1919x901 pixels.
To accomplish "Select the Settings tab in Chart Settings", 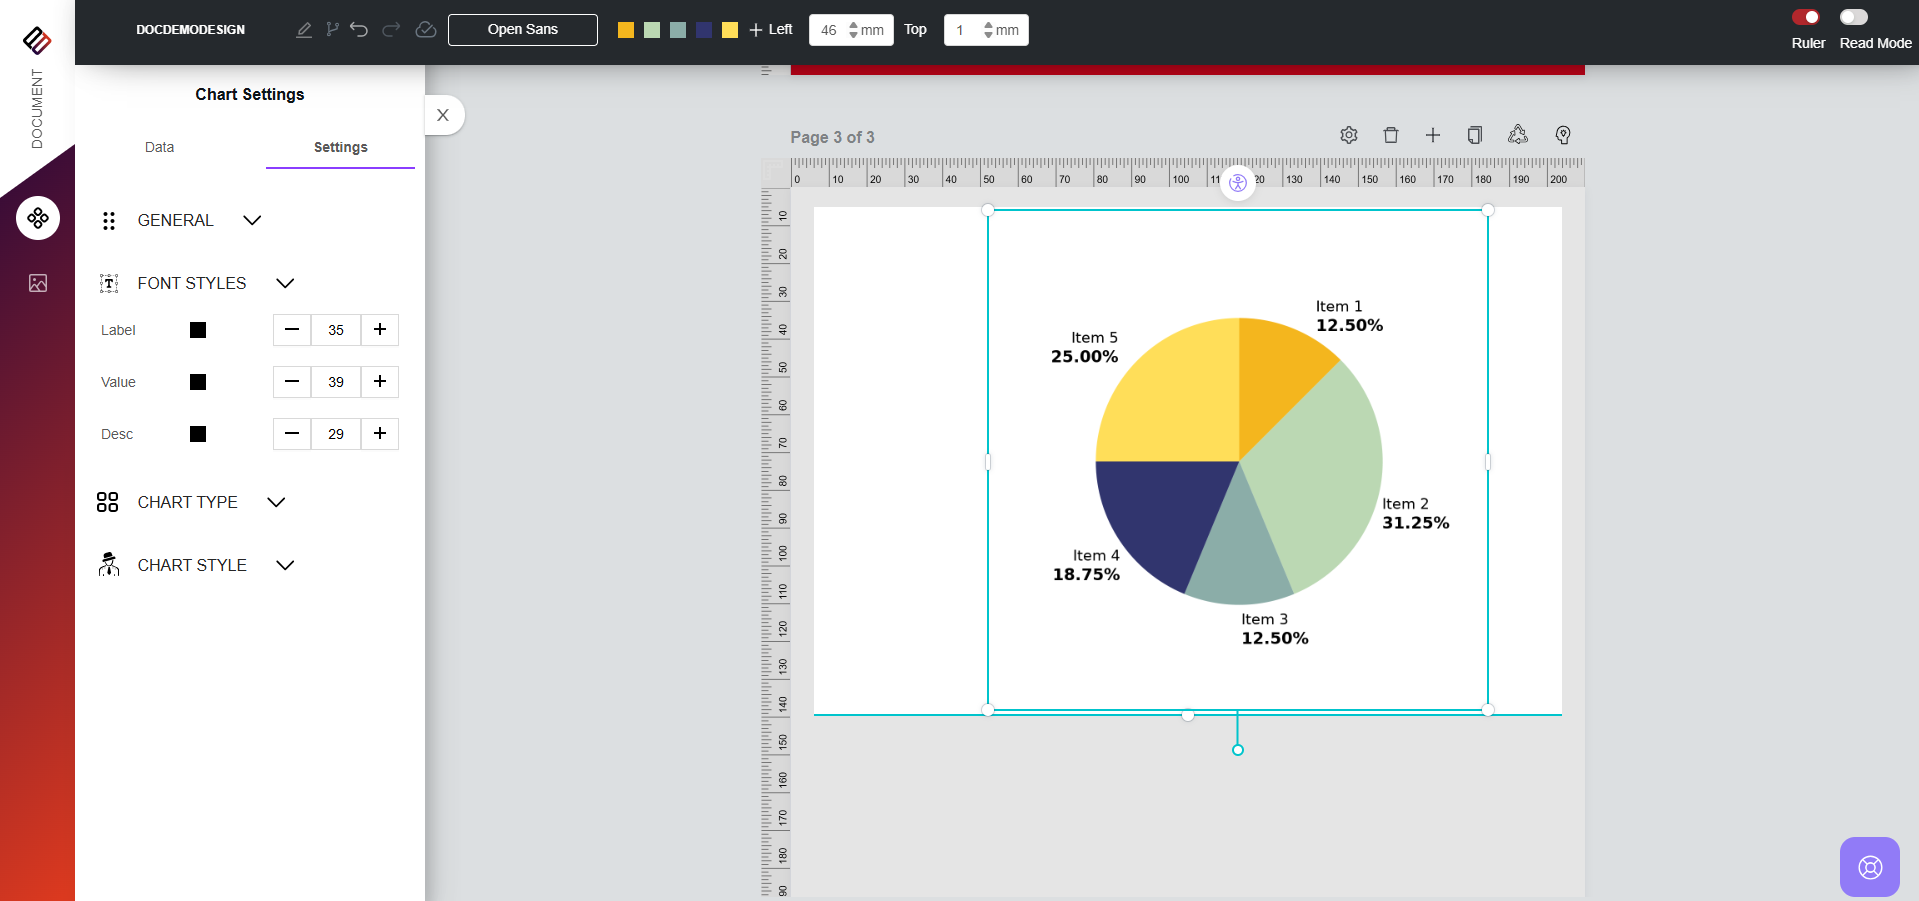I will pyautogui.click(x=340, y=147).
